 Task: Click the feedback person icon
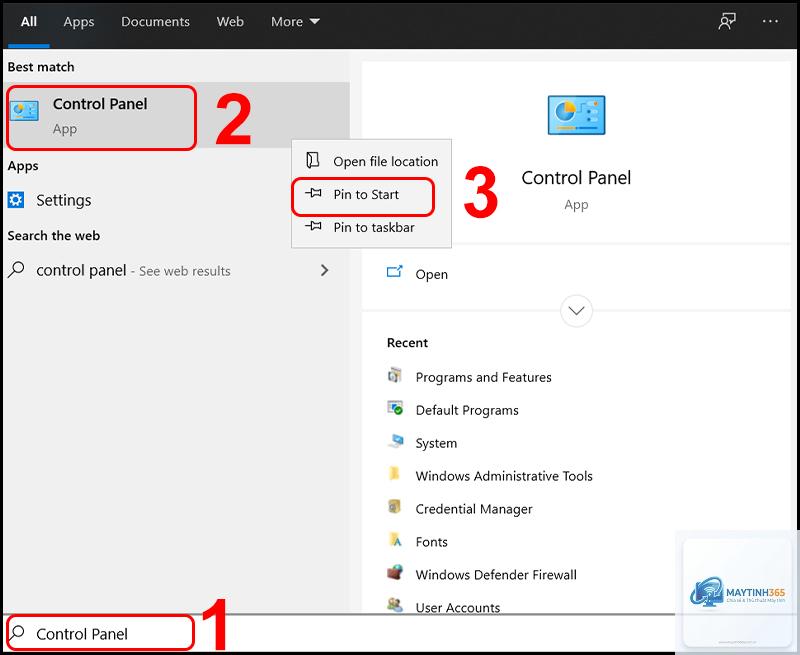[727, 21]
